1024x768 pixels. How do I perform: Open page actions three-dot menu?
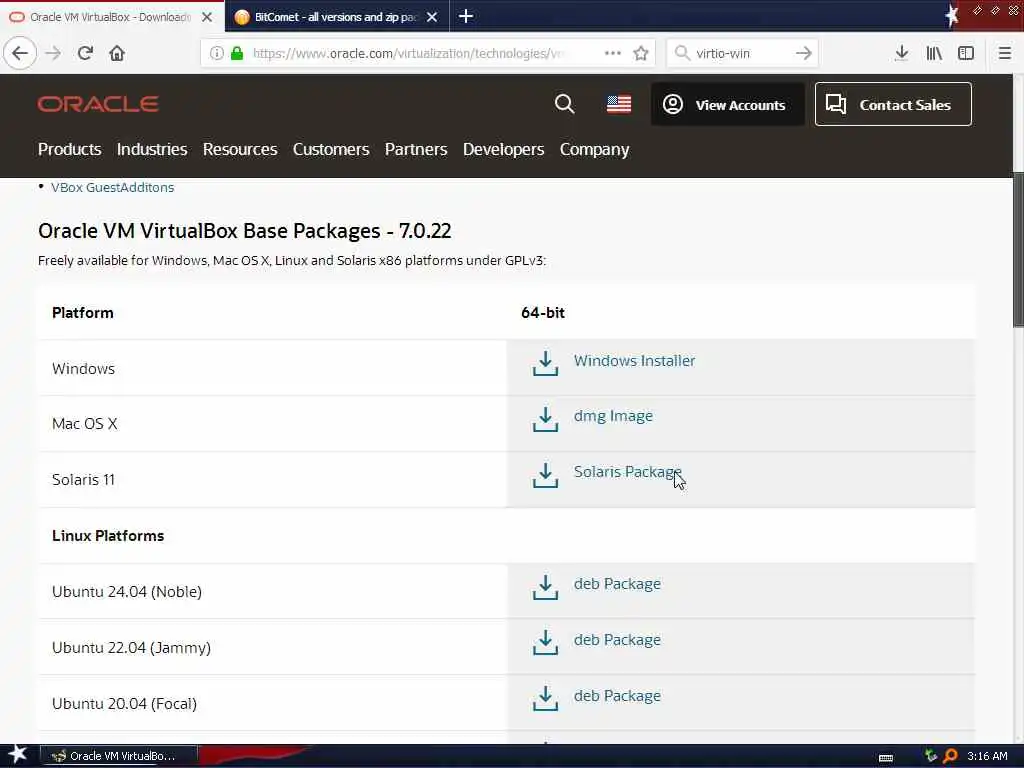613,53
